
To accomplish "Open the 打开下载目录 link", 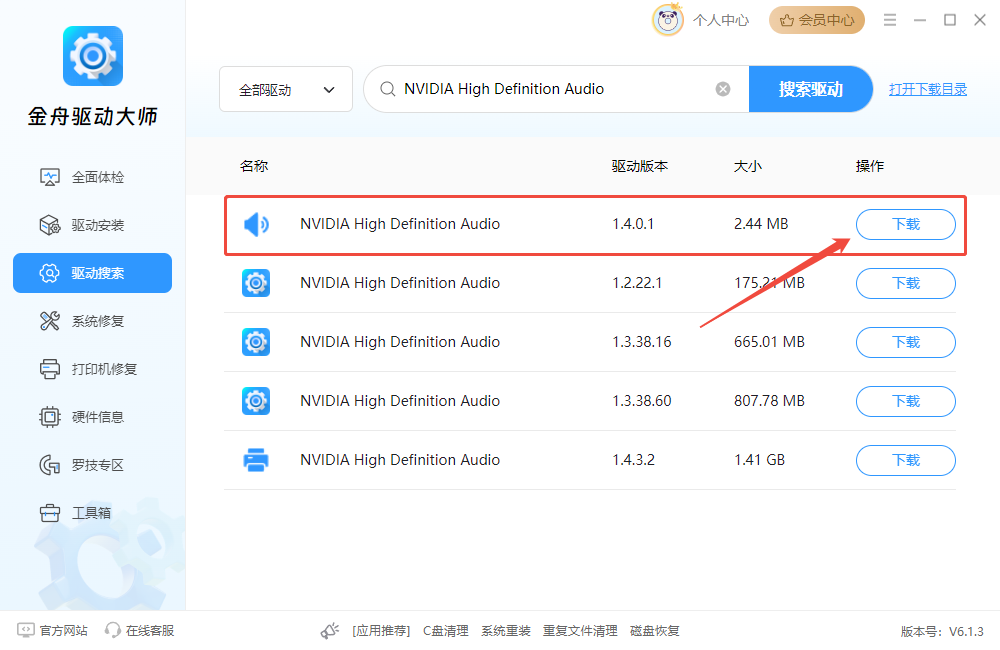I will [x=928, y=89].
